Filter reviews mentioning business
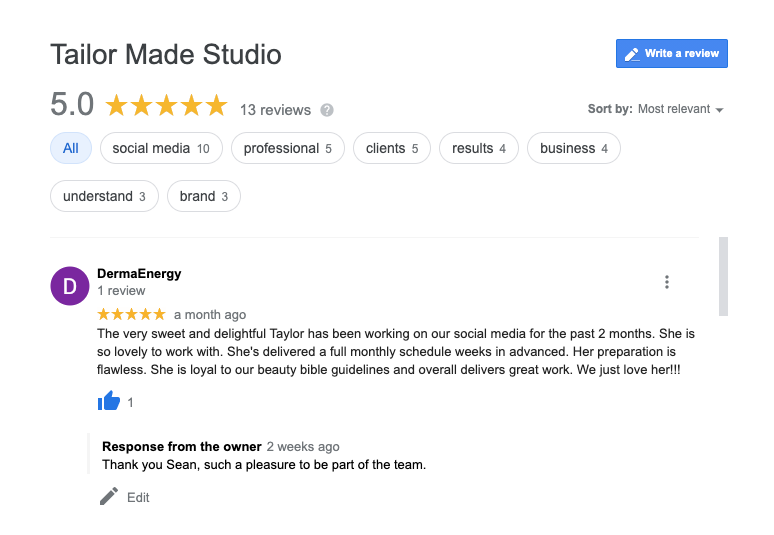Viewport: 774px width, 535px height. tap(573, 148)
